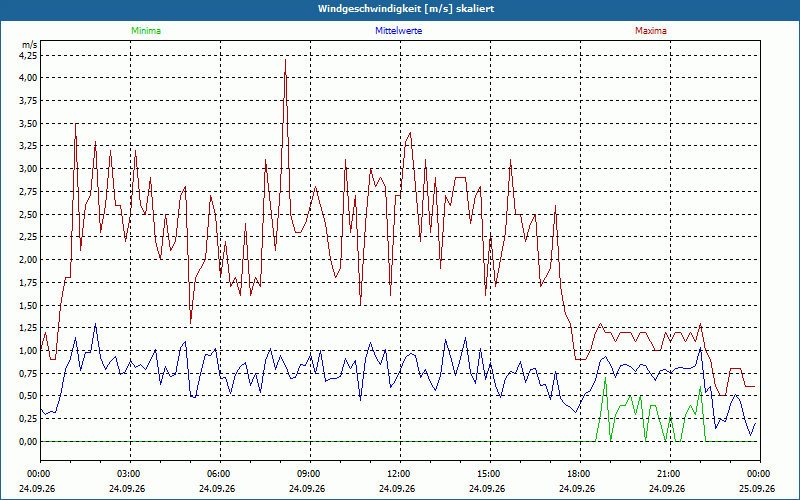Click the 00:00 label under 24.09.26 start
The height and width of the screenshot is (500, 800).
pos(37,474)
